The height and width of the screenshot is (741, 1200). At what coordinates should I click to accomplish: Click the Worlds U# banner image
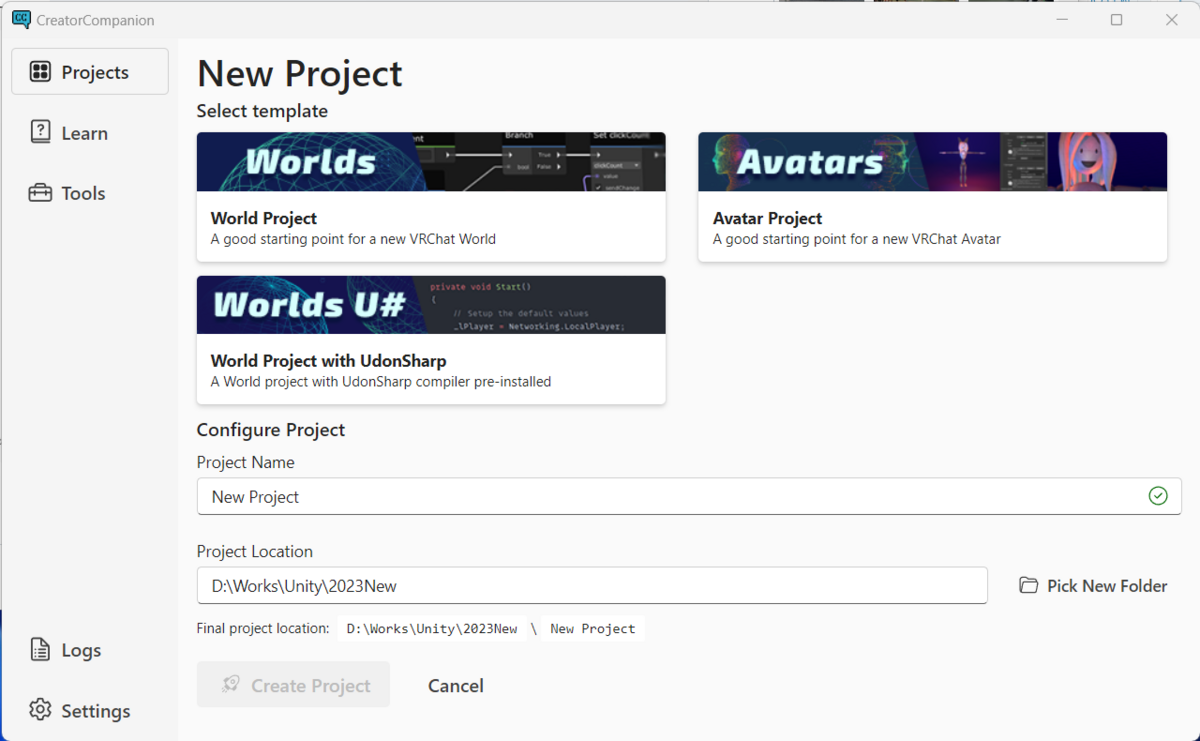click(x=431, y=305)
